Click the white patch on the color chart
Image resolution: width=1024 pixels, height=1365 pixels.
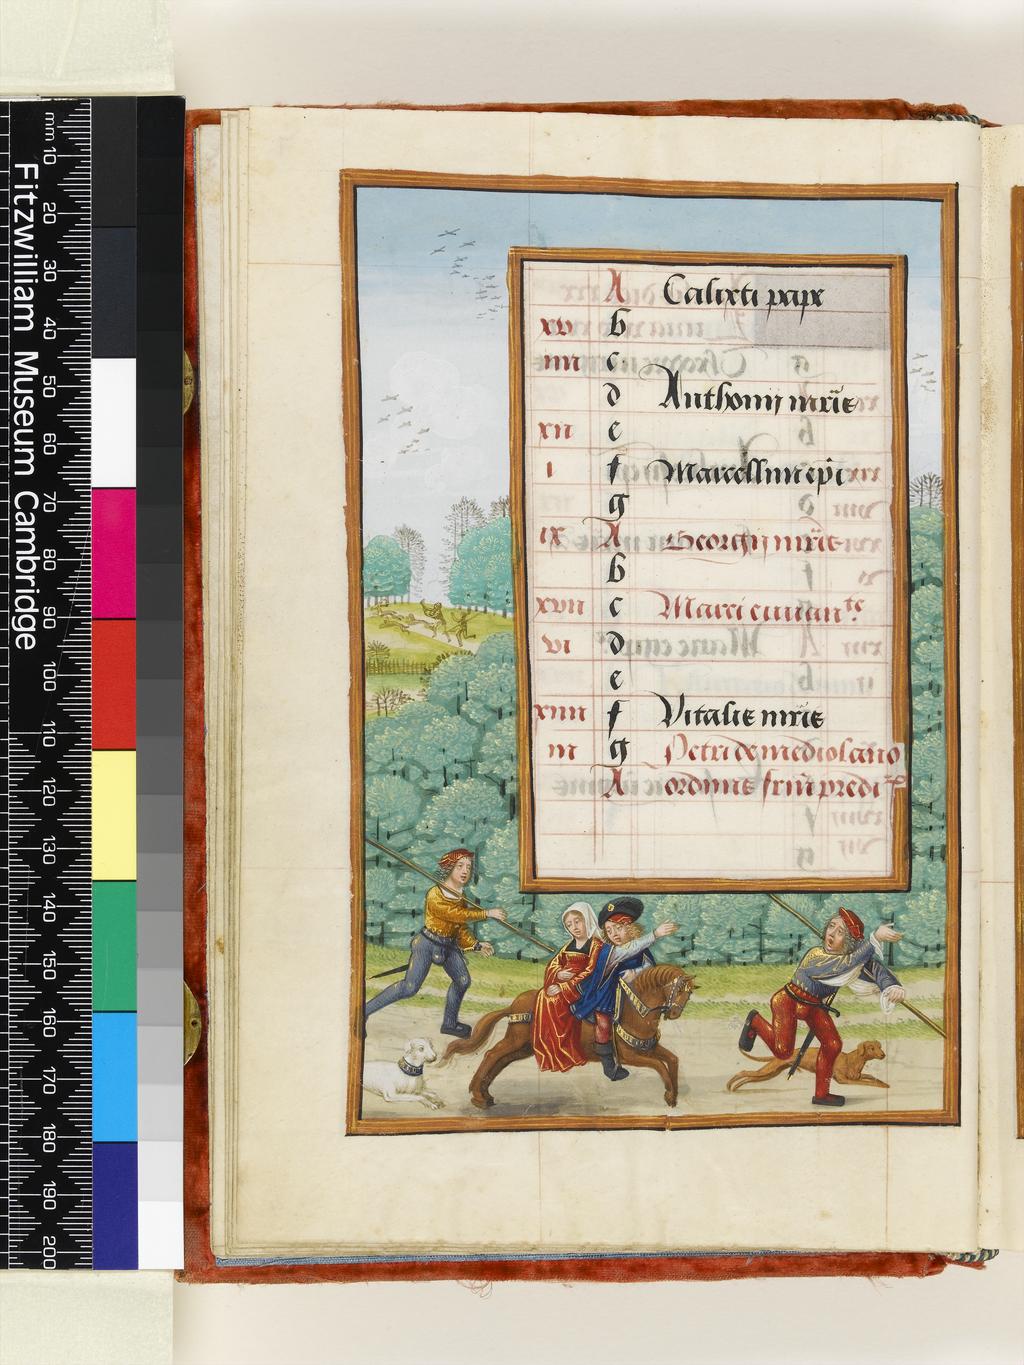pyautogui.click(x=113, y=422)
